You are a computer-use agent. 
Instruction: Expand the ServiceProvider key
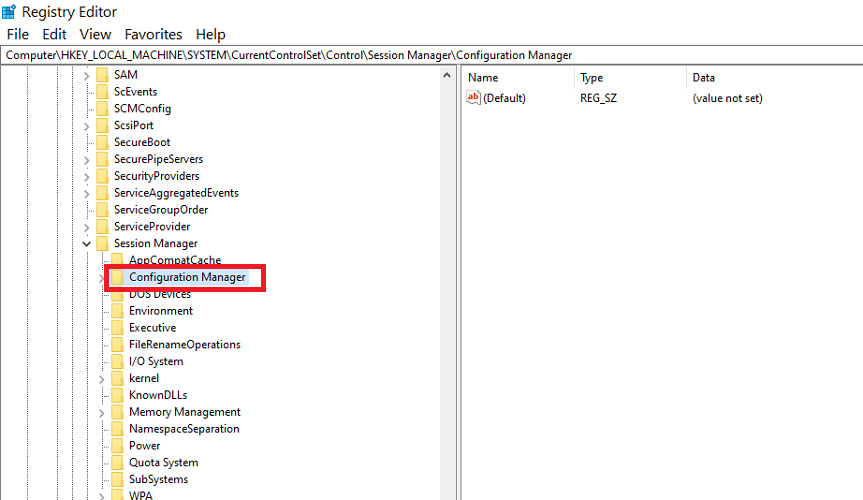pyautogui.click(x=86, y=227)
